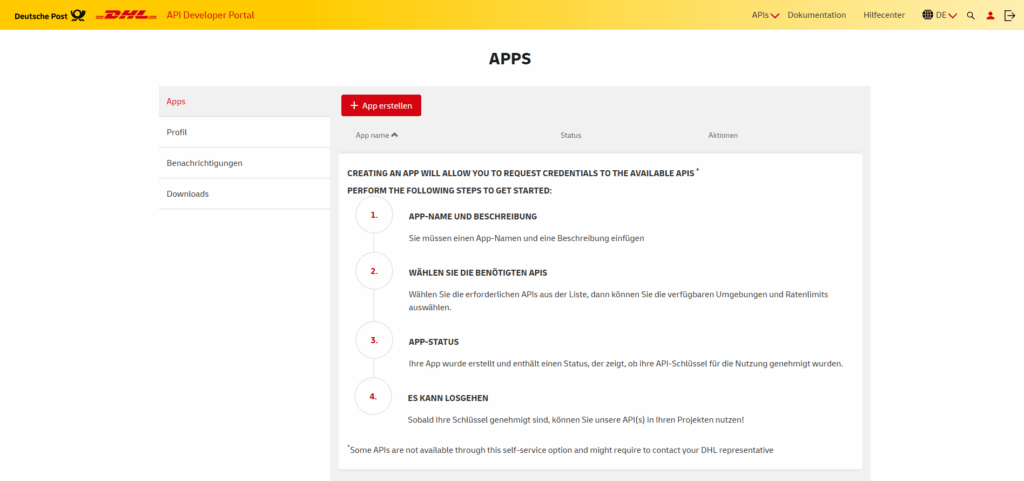Click the DHL logo

coord(126,15)
